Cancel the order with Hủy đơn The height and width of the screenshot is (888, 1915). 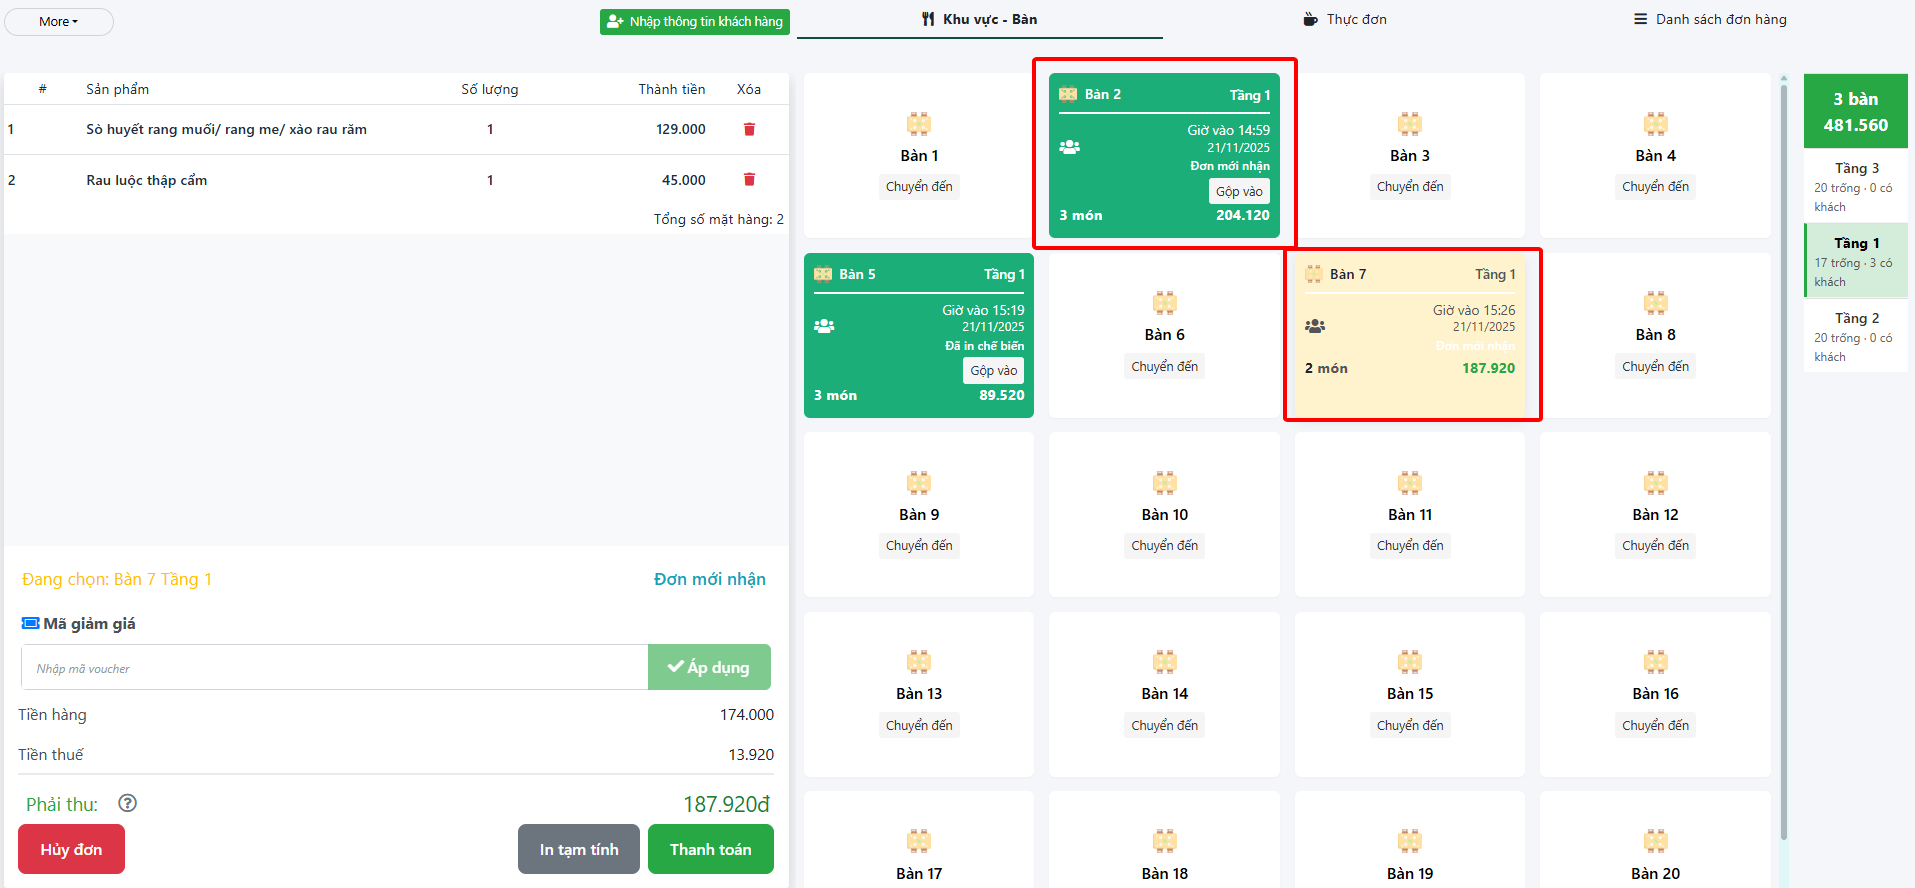point(71,849)
